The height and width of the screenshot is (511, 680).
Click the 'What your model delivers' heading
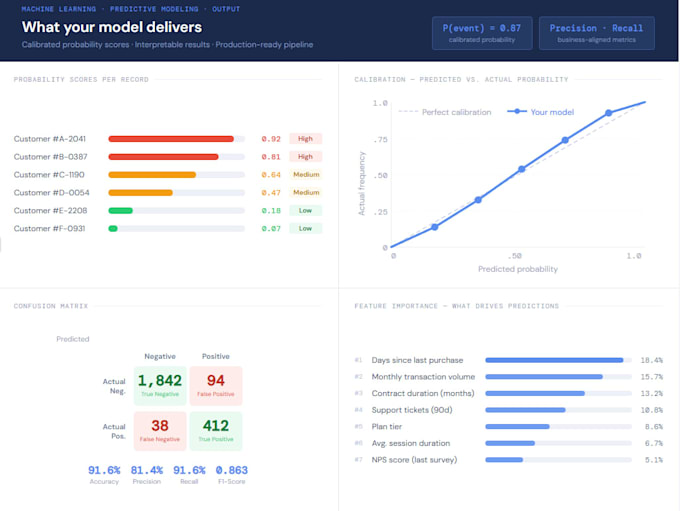coord(112,27)
